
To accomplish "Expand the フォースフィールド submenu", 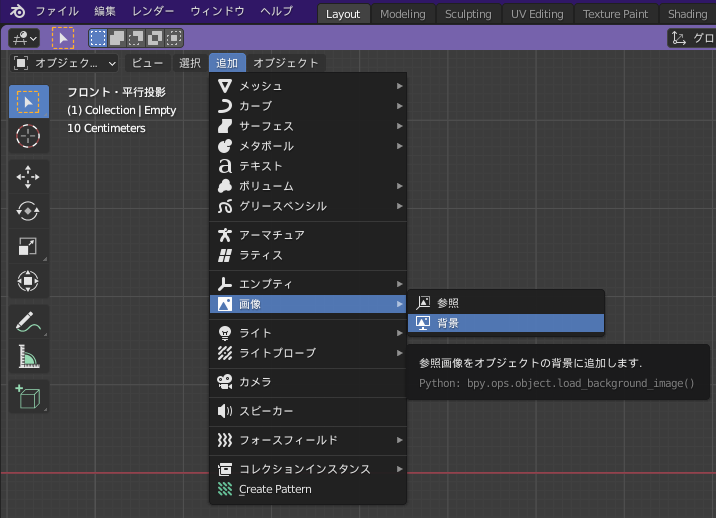I will [308, 440].
